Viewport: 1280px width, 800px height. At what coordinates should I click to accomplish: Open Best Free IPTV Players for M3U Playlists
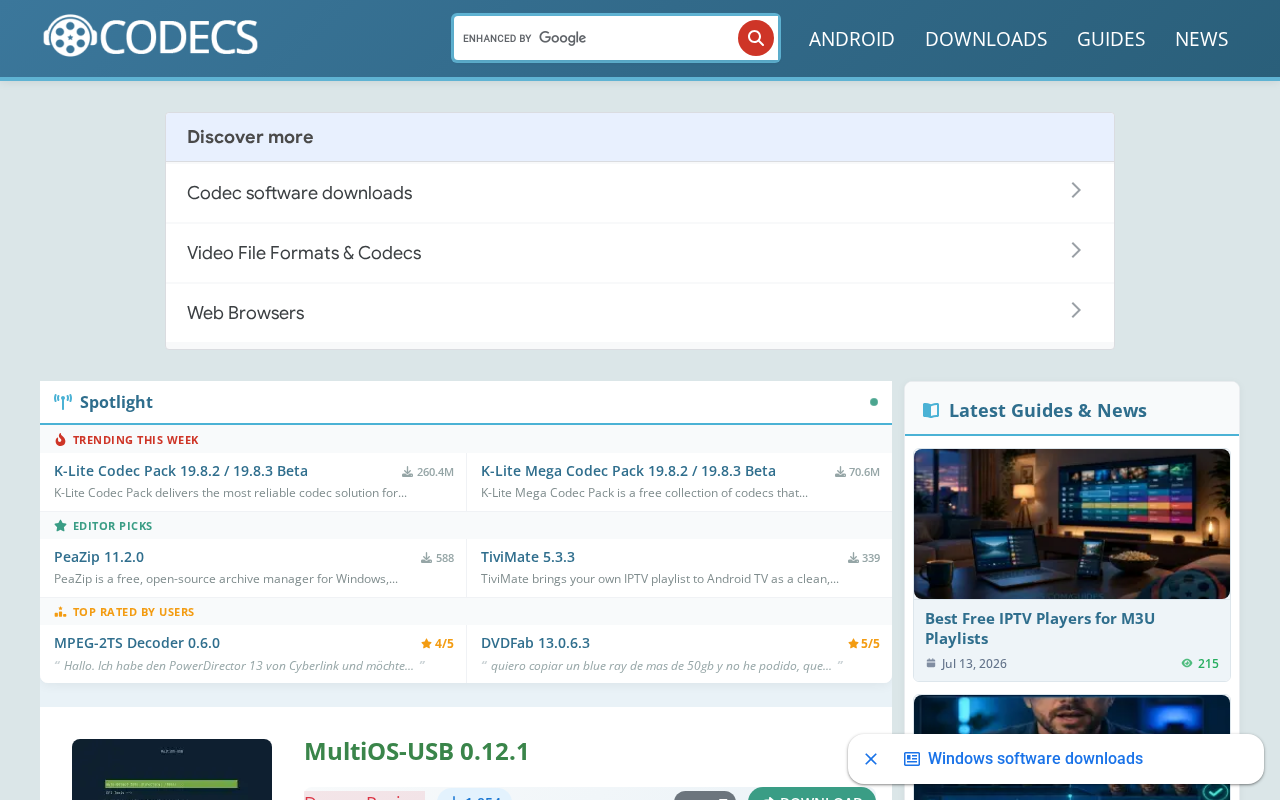(1040, 628)
